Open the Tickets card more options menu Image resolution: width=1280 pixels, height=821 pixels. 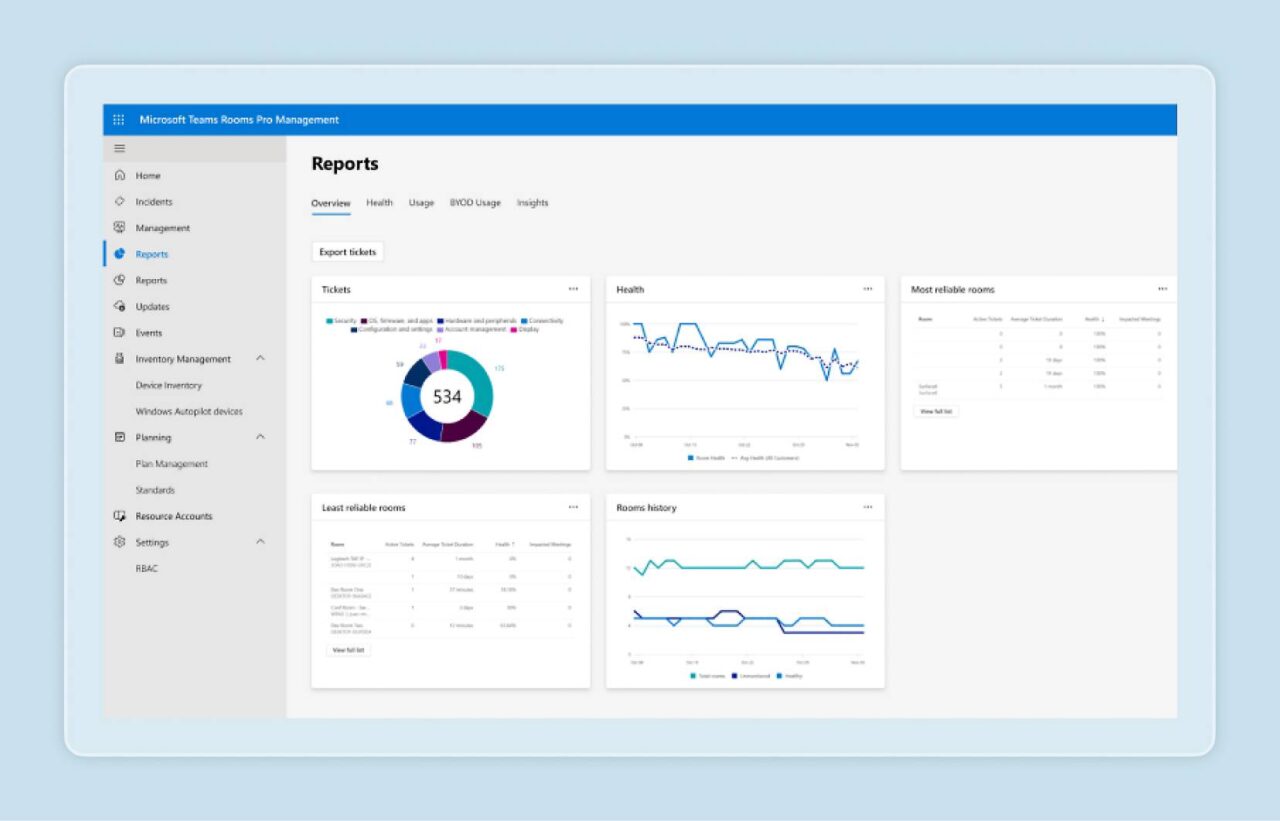[x=573, y=289]
